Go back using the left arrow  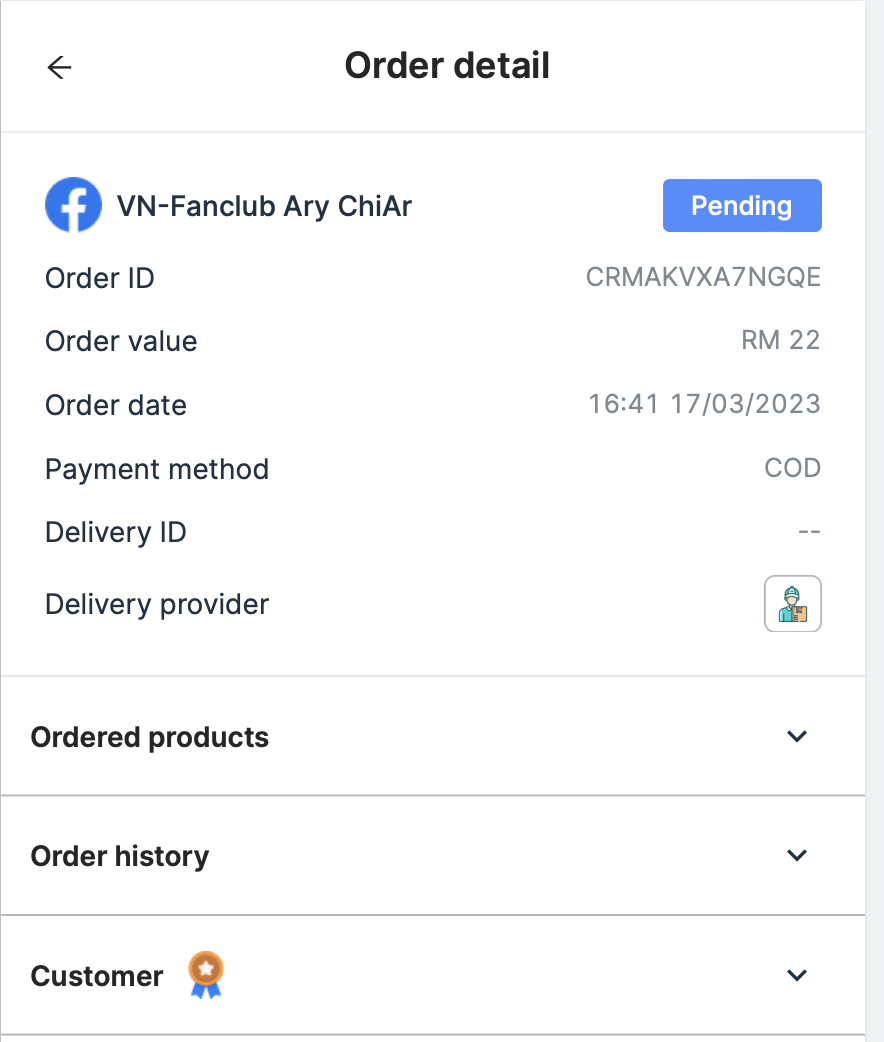pyautogui.click(x=60, y=67)
